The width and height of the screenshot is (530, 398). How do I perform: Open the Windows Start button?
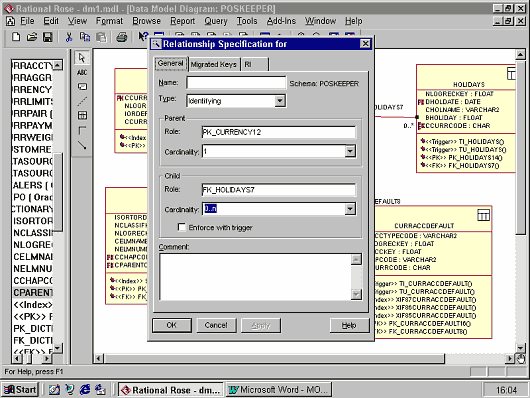tap(21, 390)
